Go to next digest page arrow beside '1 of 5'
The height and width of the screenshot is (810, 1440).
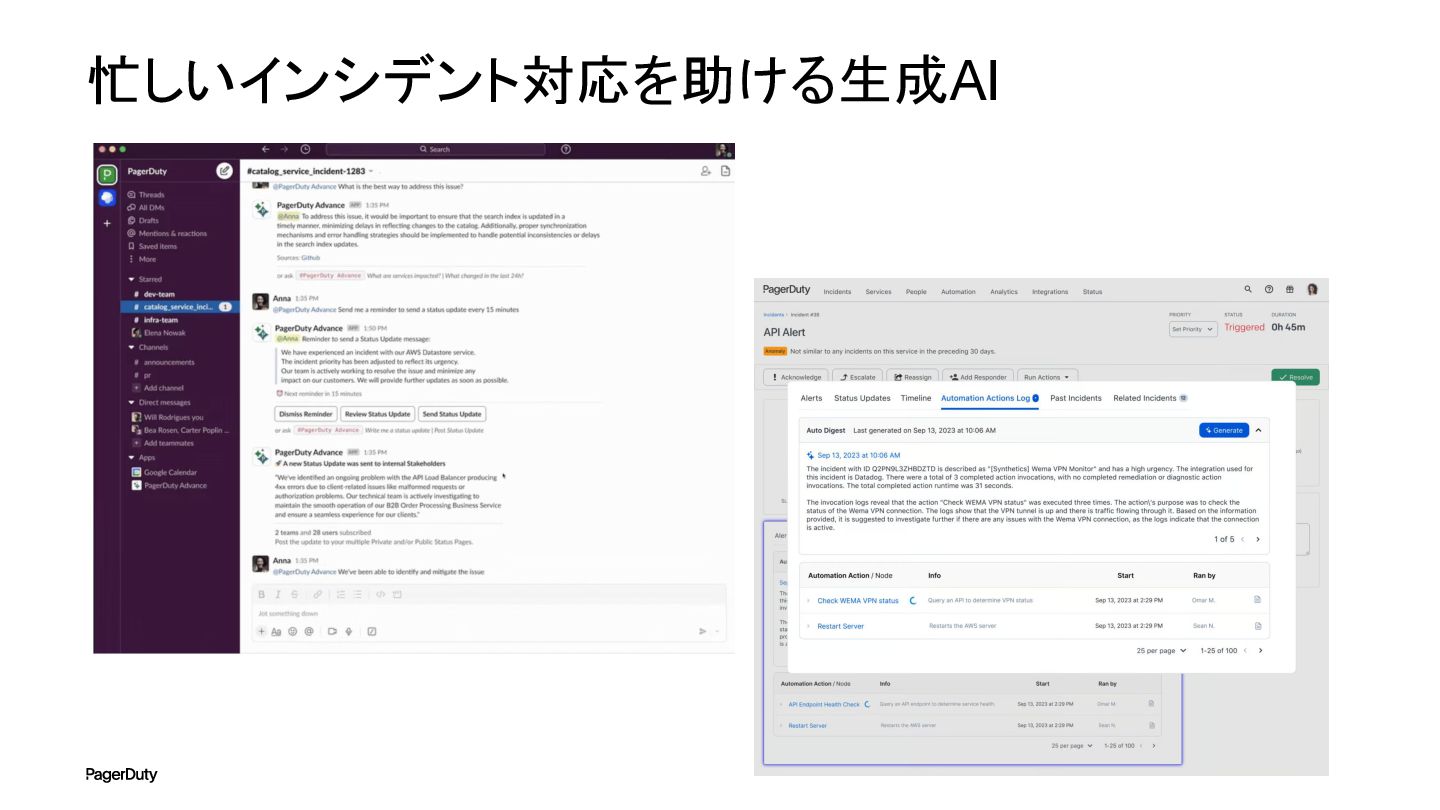pos(1258,539)
